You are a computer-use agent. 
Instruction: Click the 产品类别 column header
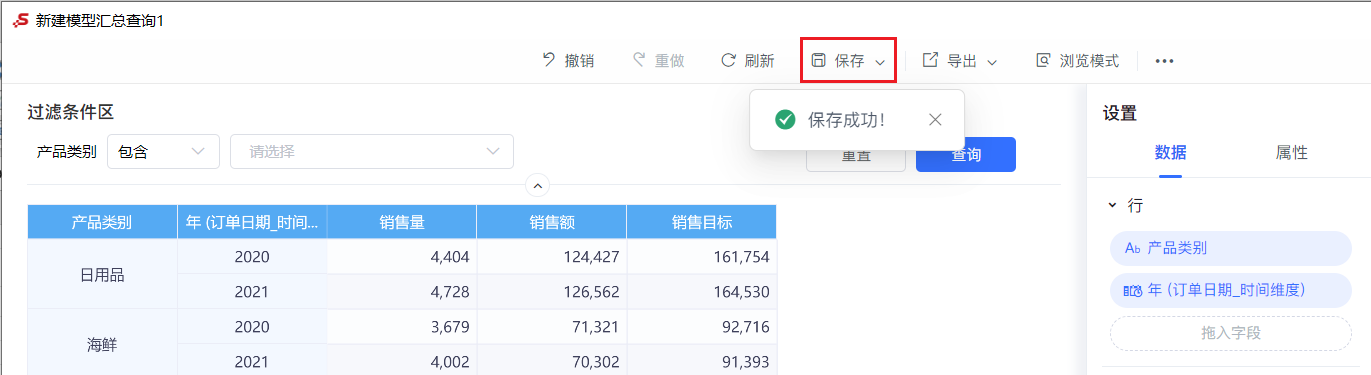(x=101, y=222)
